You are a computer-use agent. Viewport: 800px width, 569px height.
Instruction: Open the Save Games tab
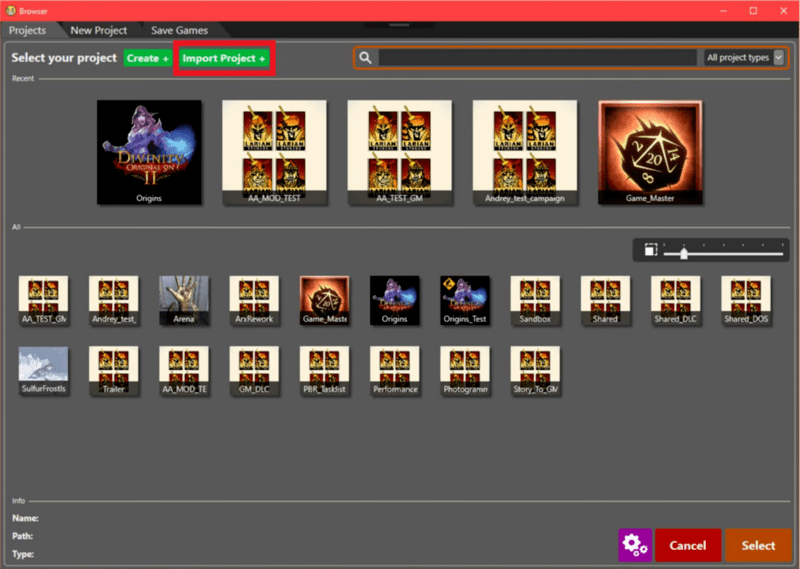click(x=179, y=31)
